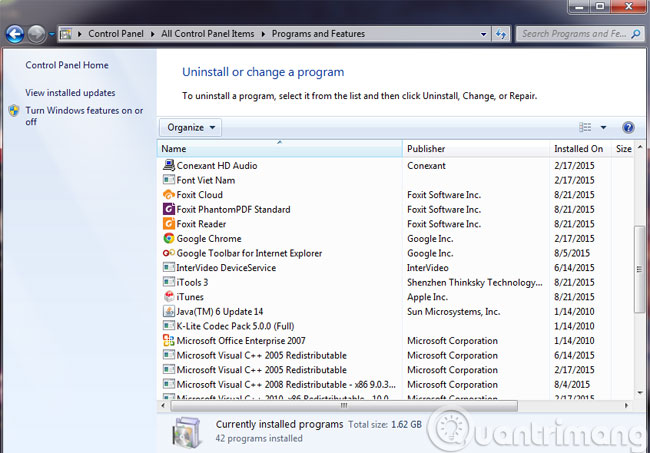Screen dimensions: 650x453
Task: Click the blue help icon
Action: coord(628,127)
